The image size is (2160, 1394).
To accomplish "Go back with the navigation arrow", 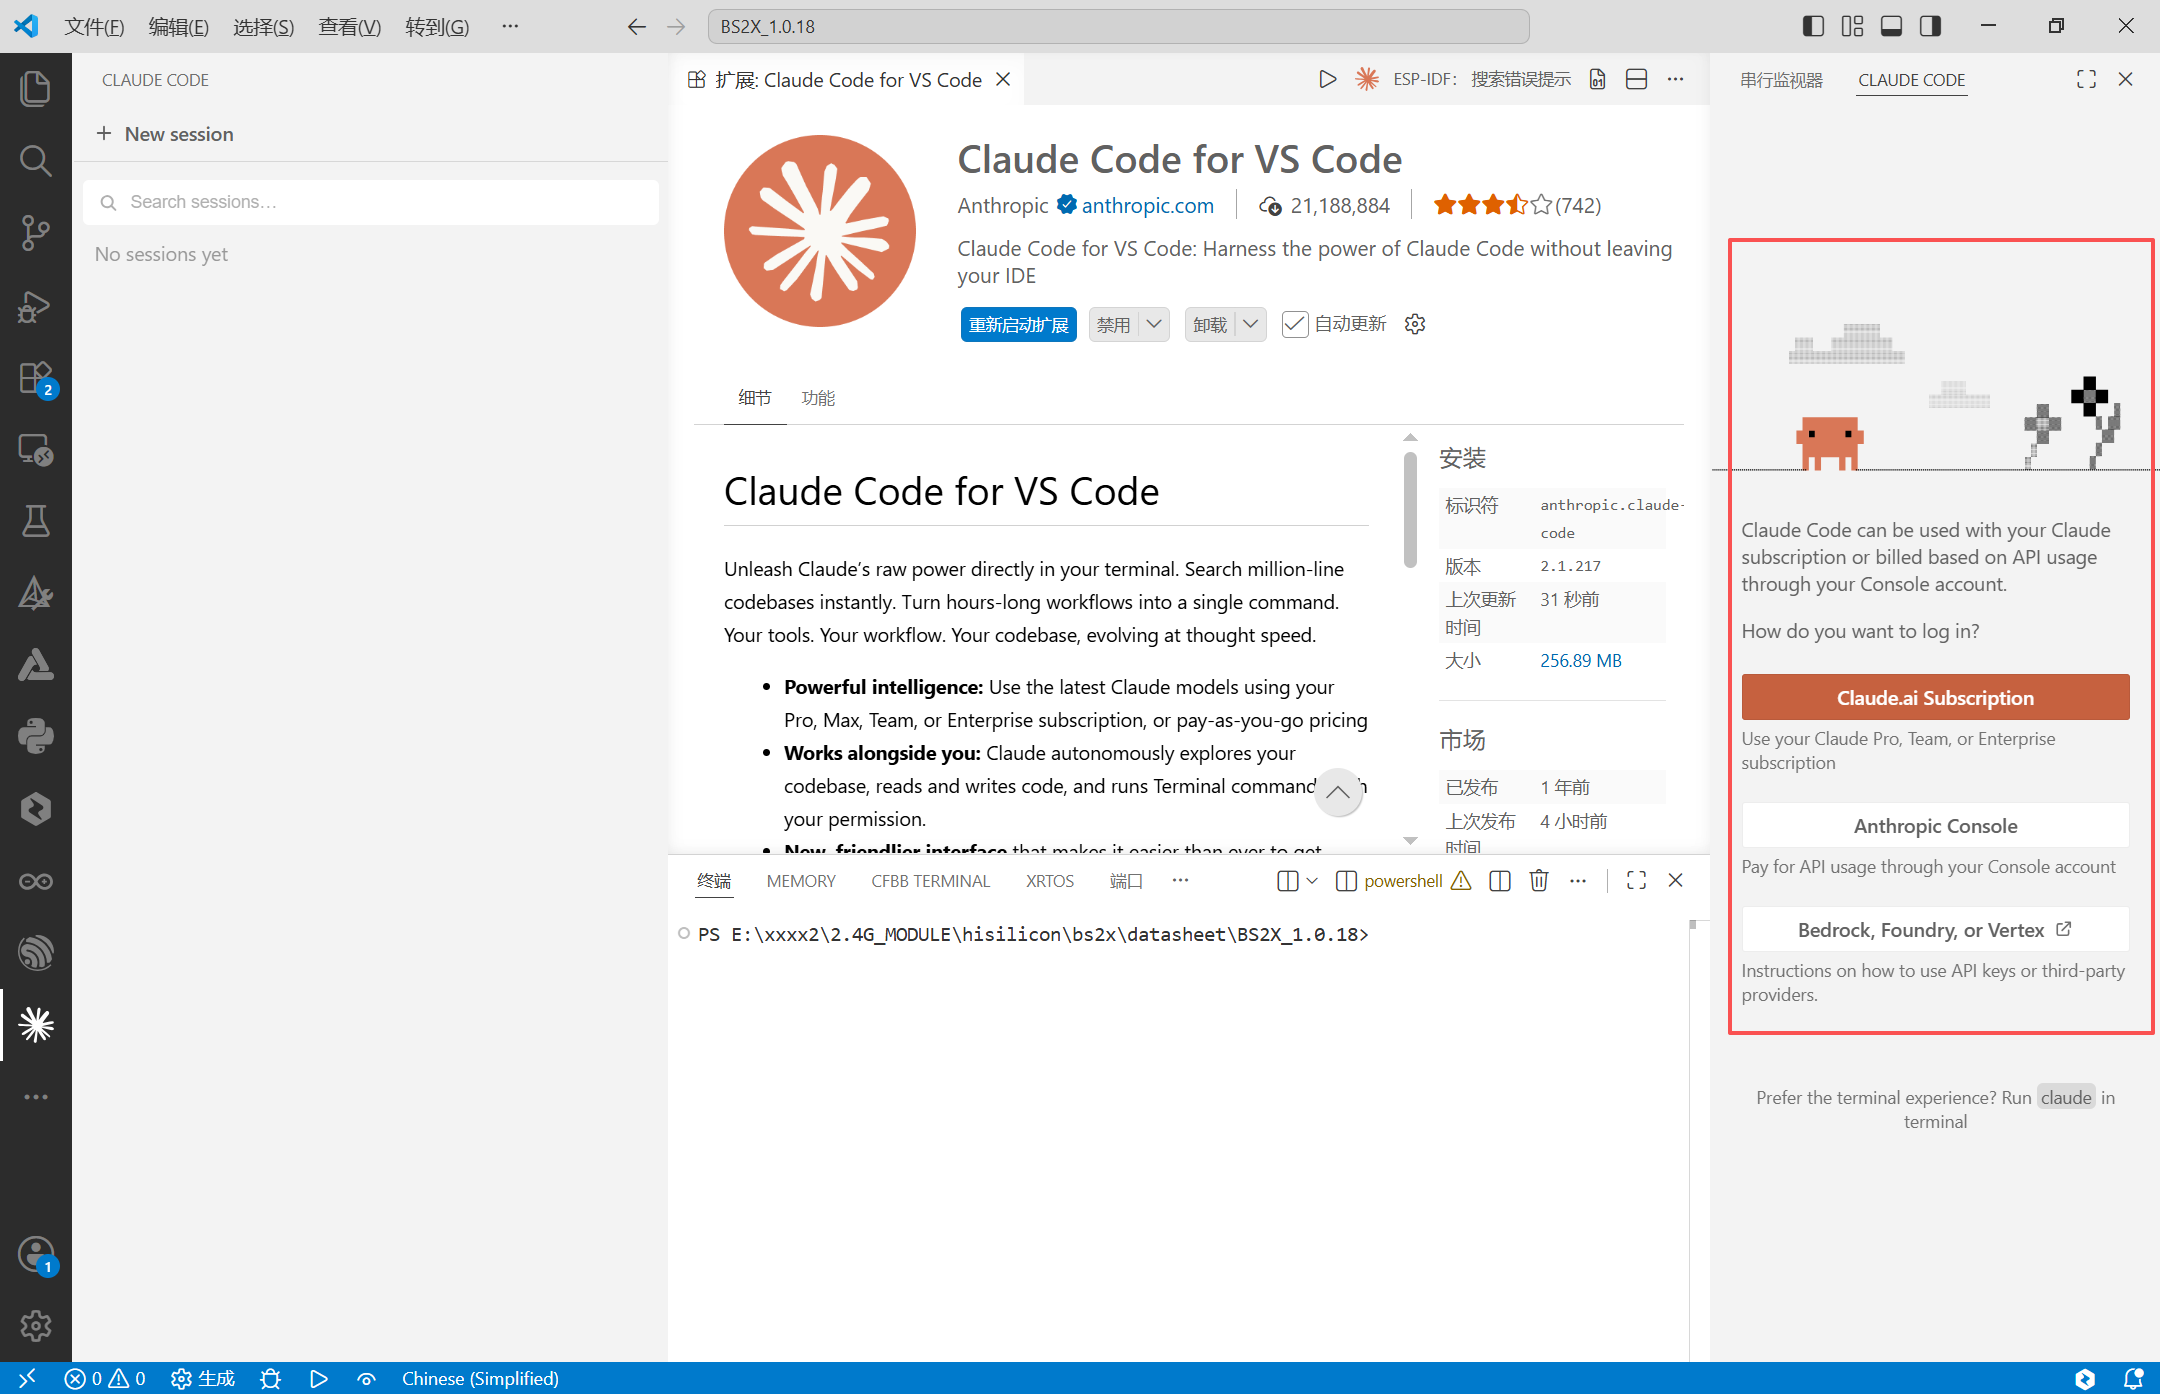I will 637,26.
